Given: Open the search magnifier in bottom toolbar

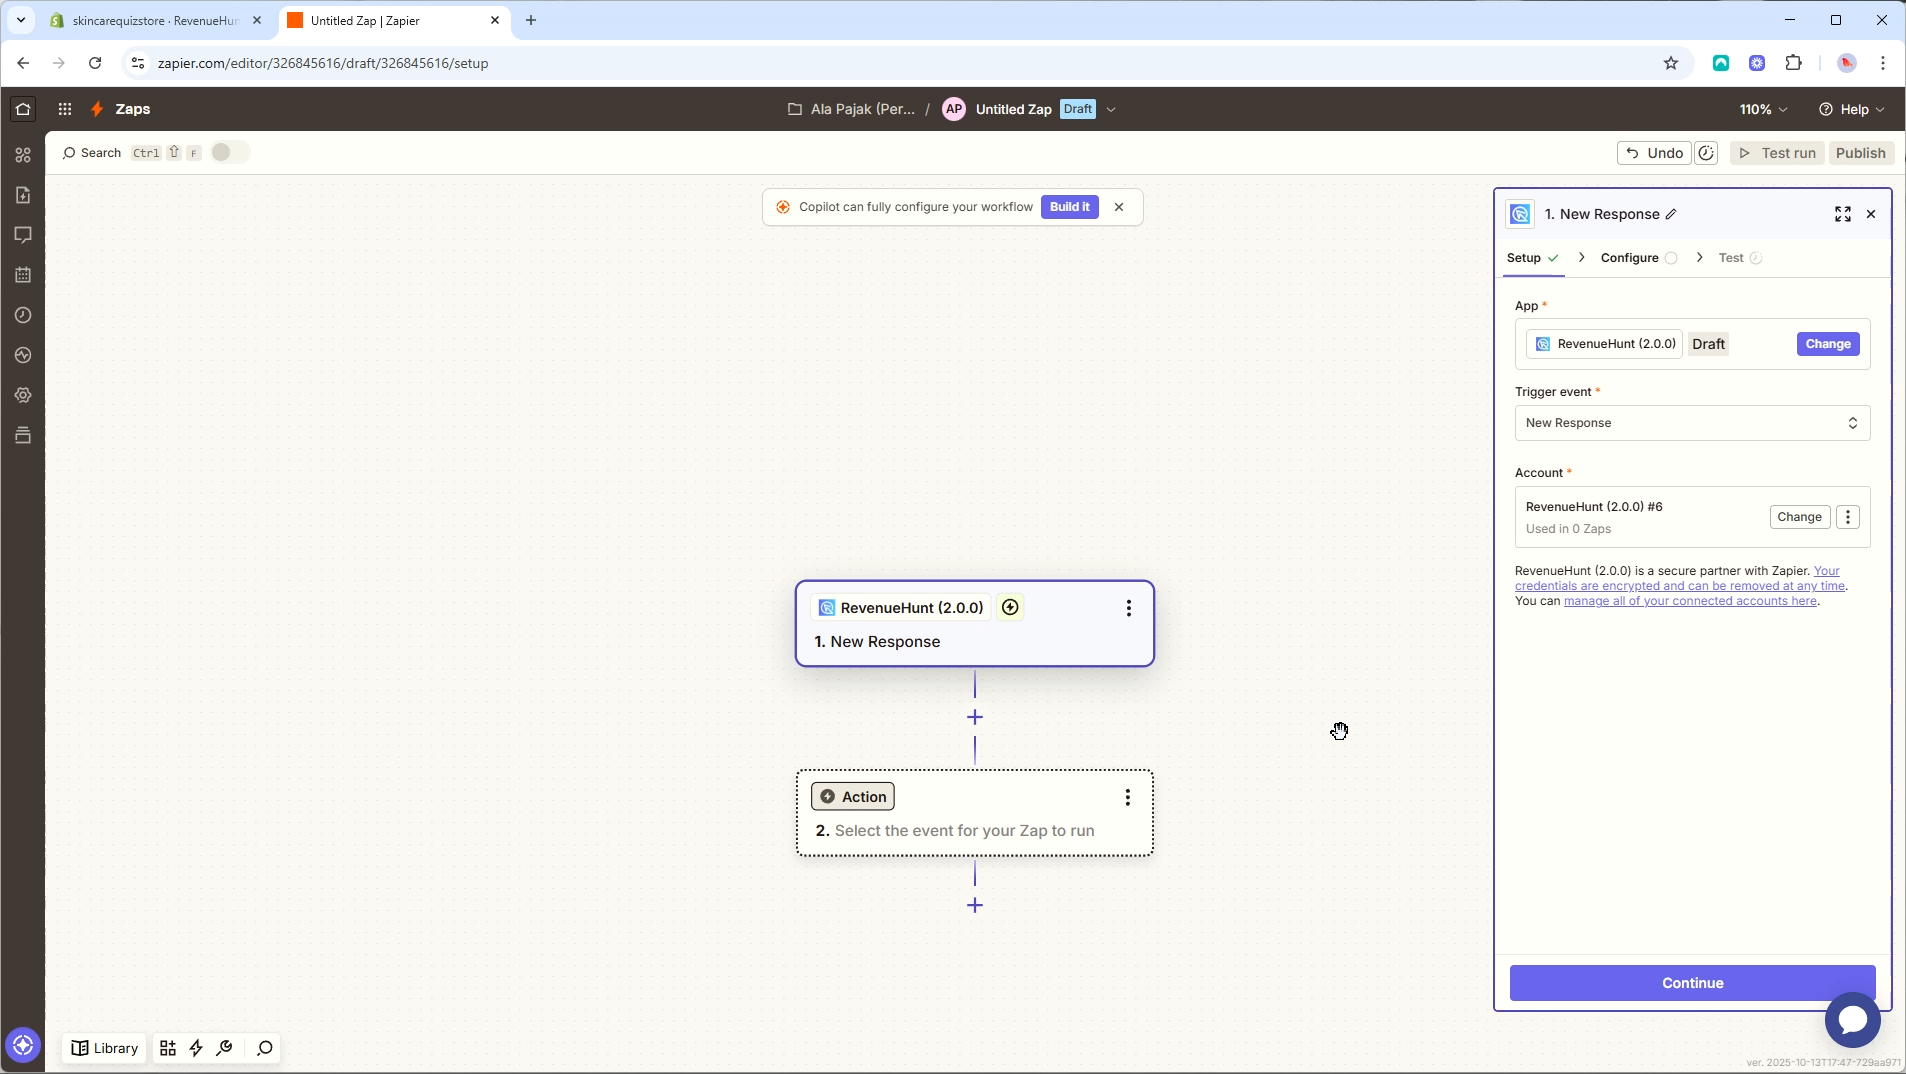Looking at the screenshot, I should (265, 1048).
